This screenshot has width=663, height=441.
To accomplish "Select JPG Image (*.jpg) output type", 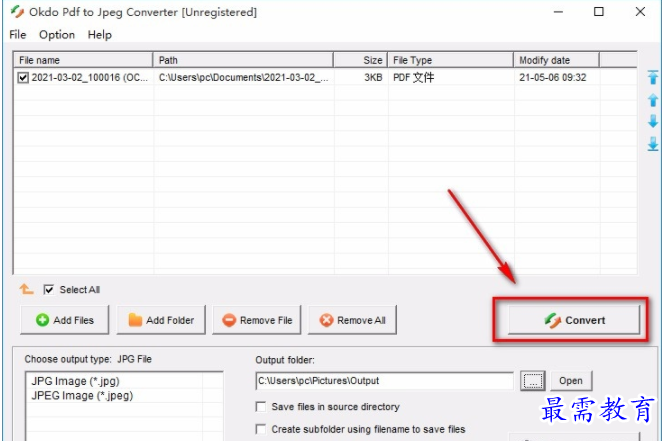I will tap(75, 381).
